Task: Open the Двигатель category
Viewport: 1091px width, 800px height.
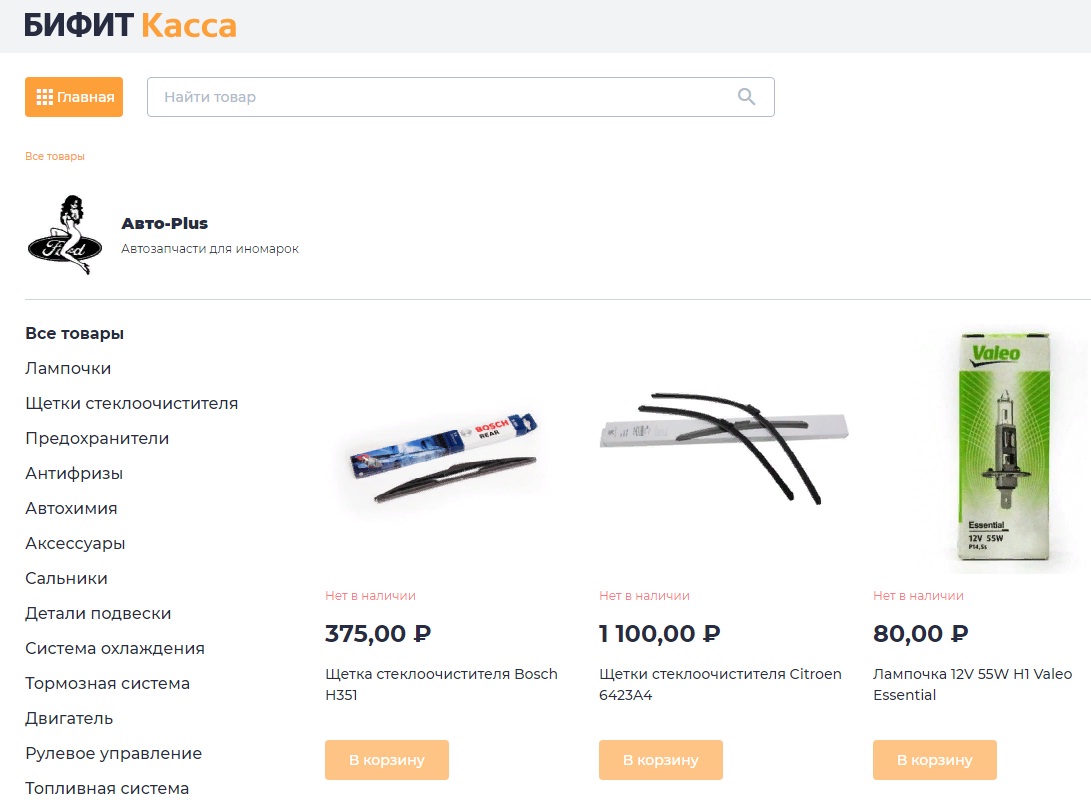Action: click(69, 718)
